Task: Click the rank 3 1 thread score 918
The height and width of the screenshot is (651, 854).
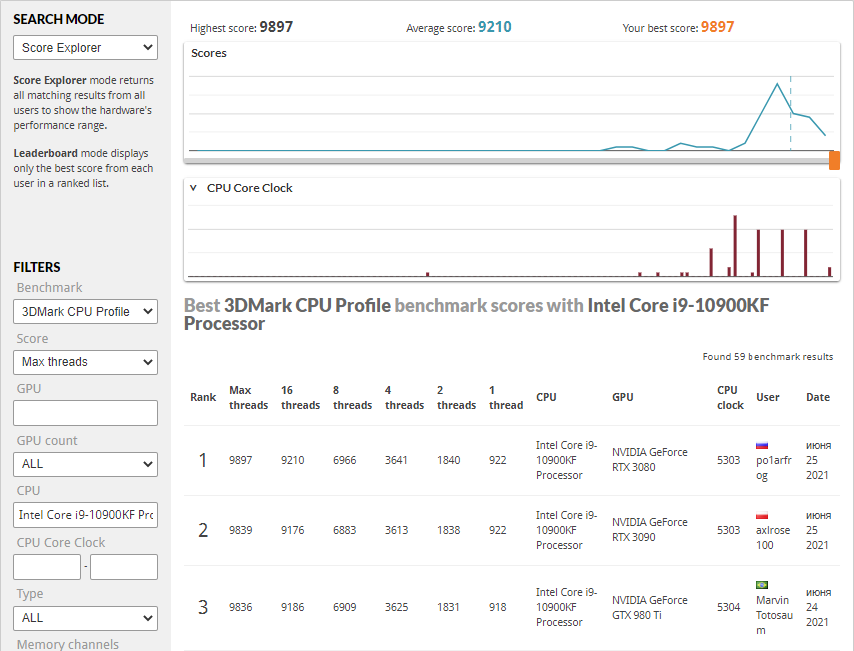Action: [x=497, y=607]
